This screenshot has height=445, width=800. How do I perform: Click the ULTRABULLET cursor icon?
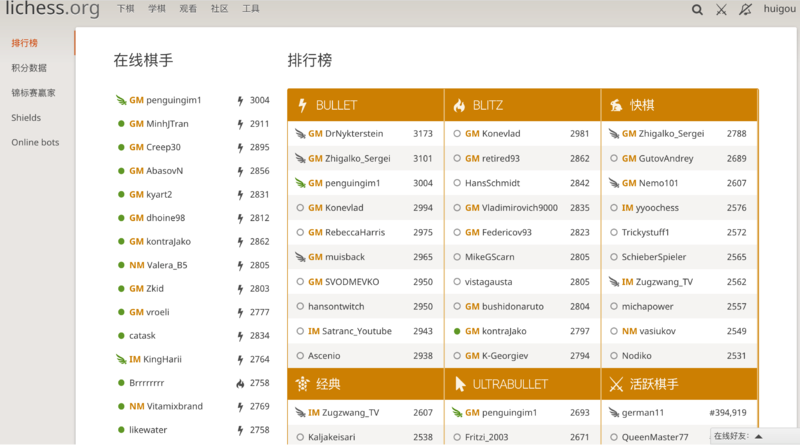click(460, 384)
